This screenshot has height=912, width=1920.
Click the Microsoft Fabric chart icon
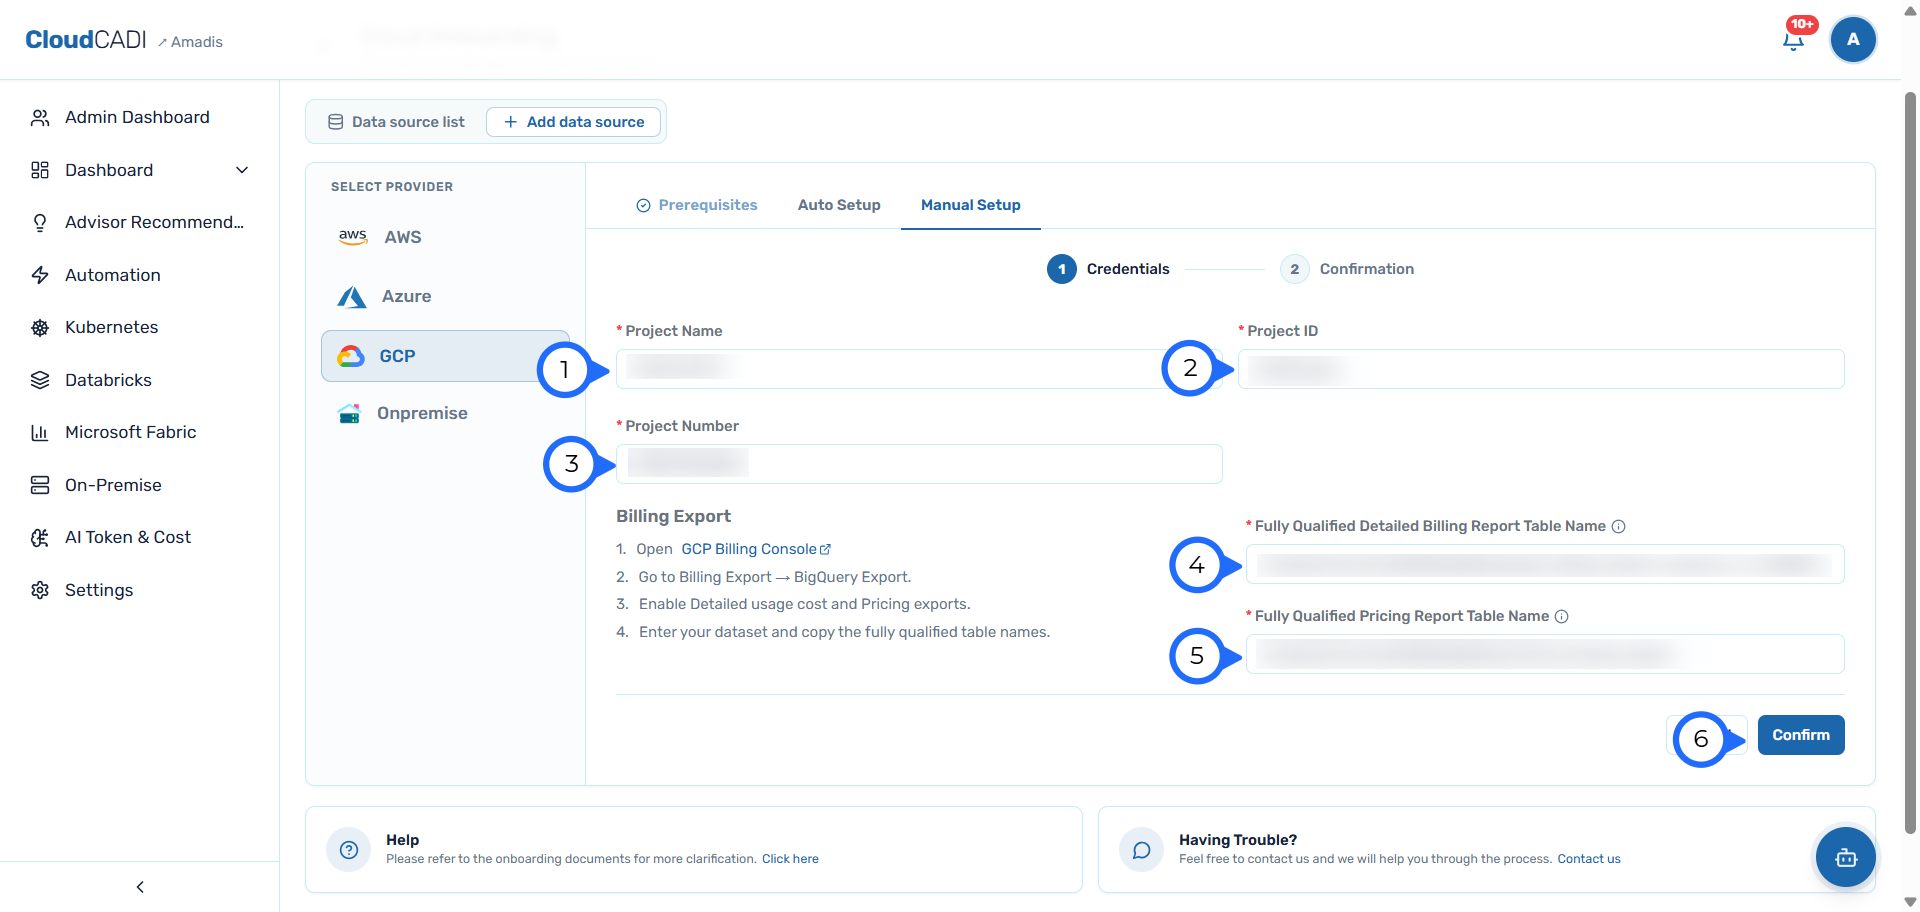point(40,433)
